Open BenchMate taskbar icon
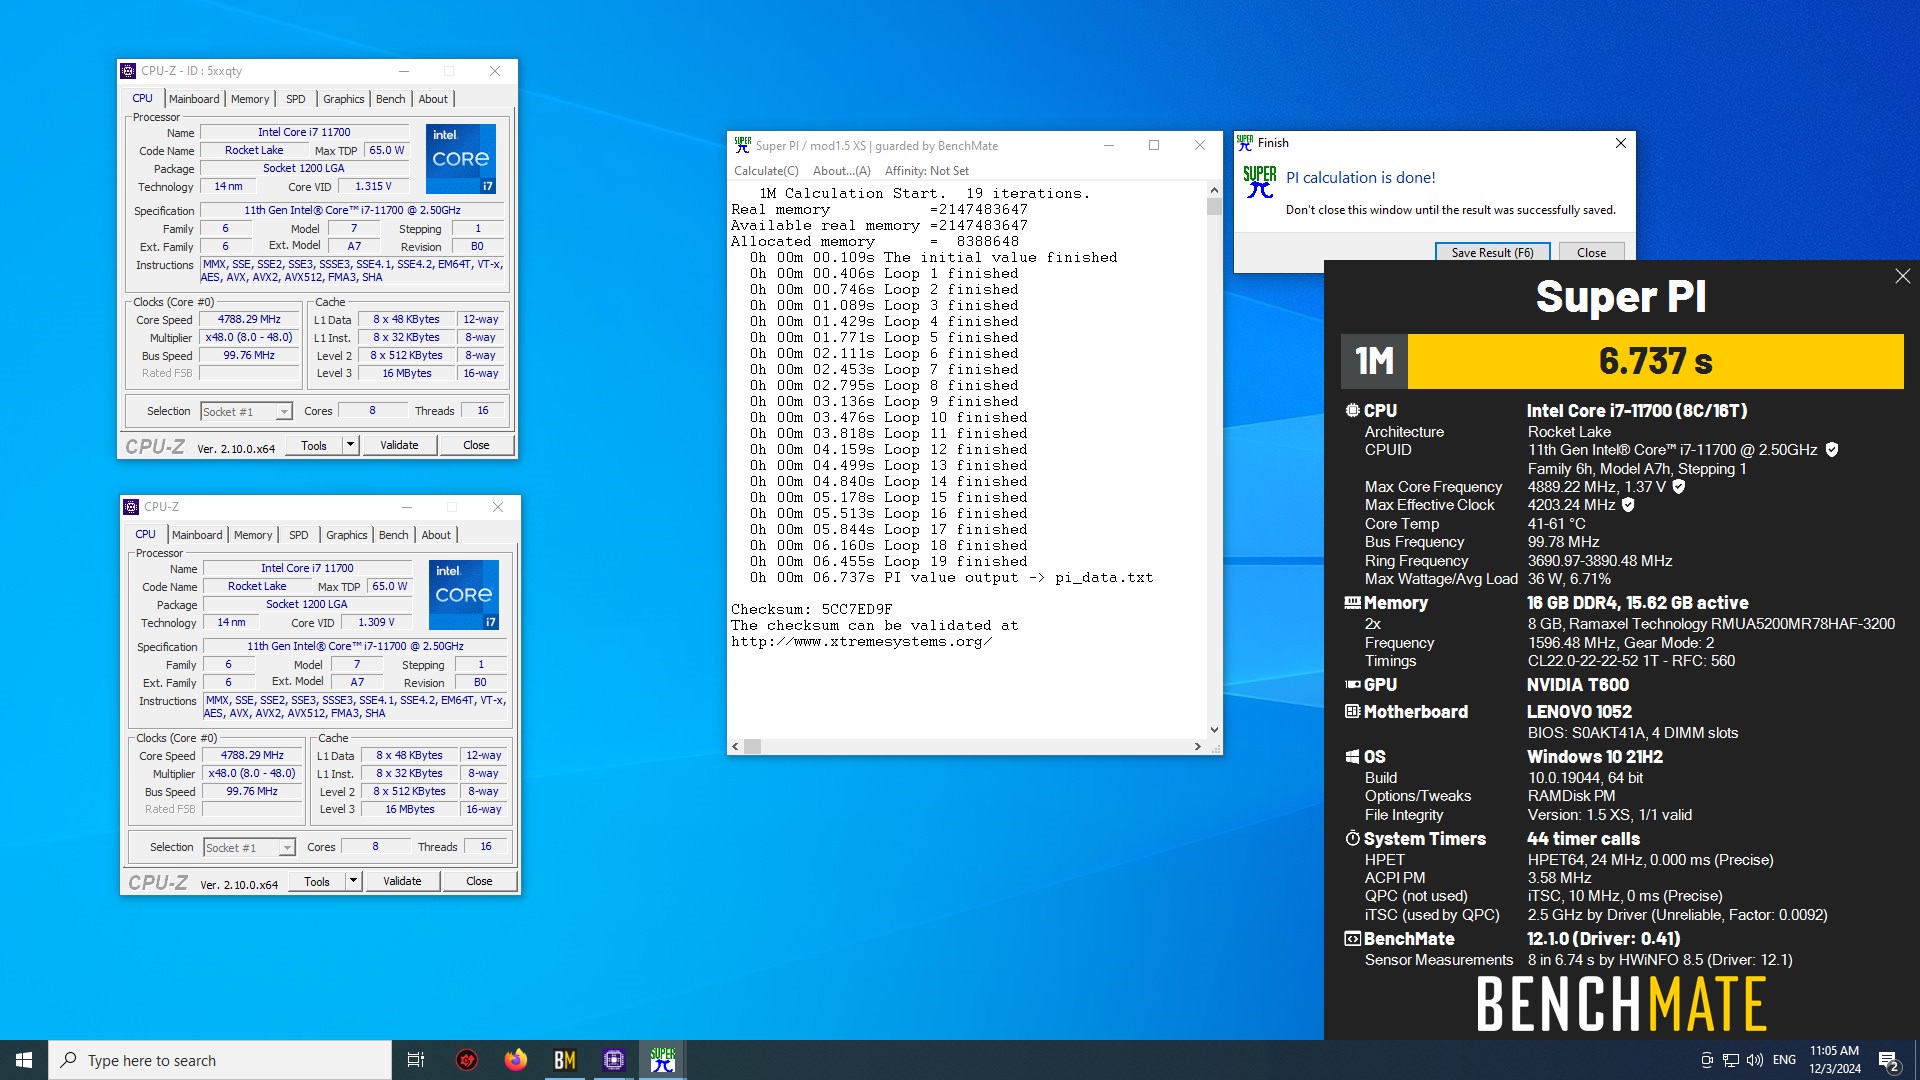 (x=565, y=1060)
